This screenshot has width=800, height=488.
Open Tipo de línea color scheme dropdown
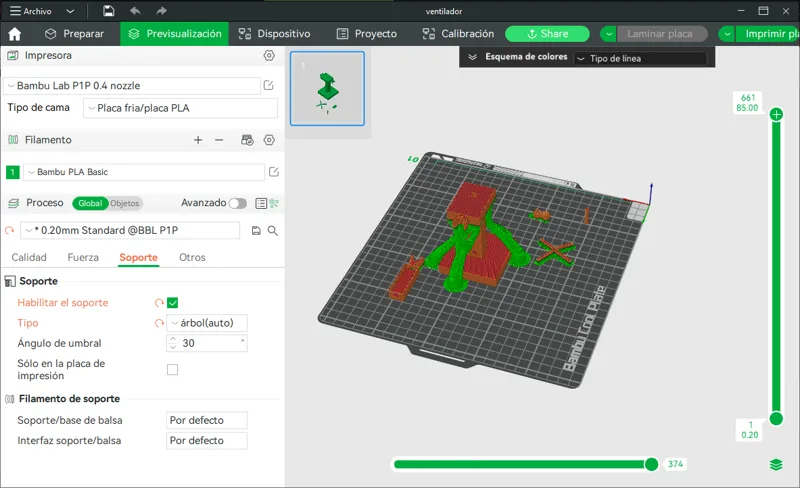coord(640,59)
